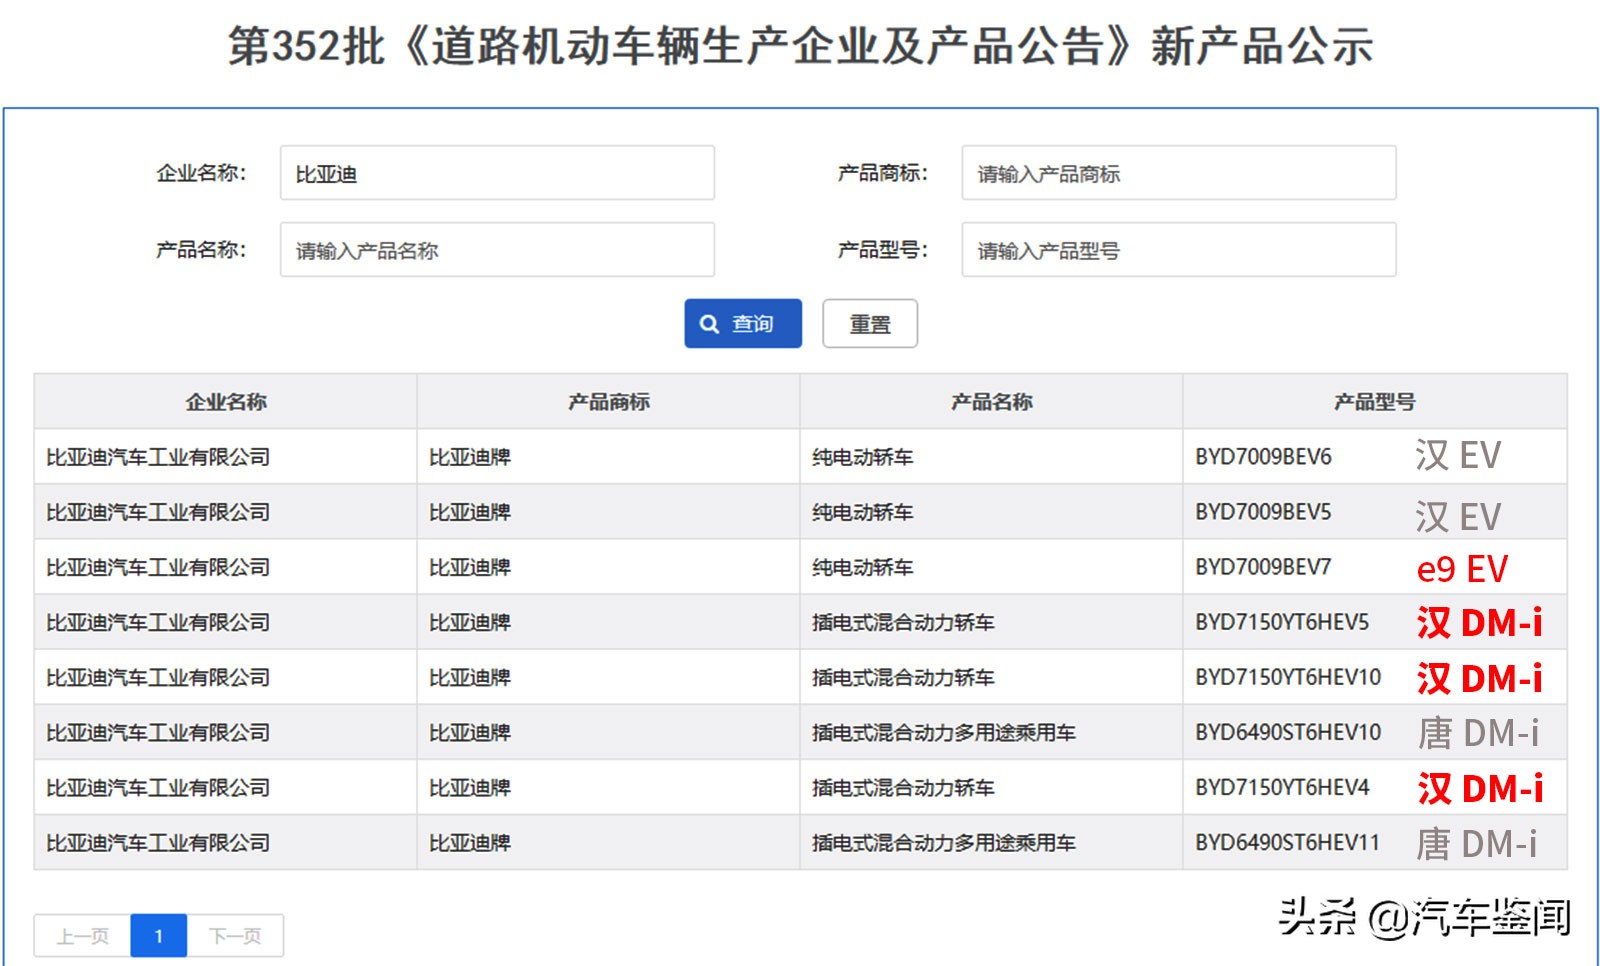Click the 产品商标 column header
This screenshot has height=966, width=1600.
tap(608, 402)
